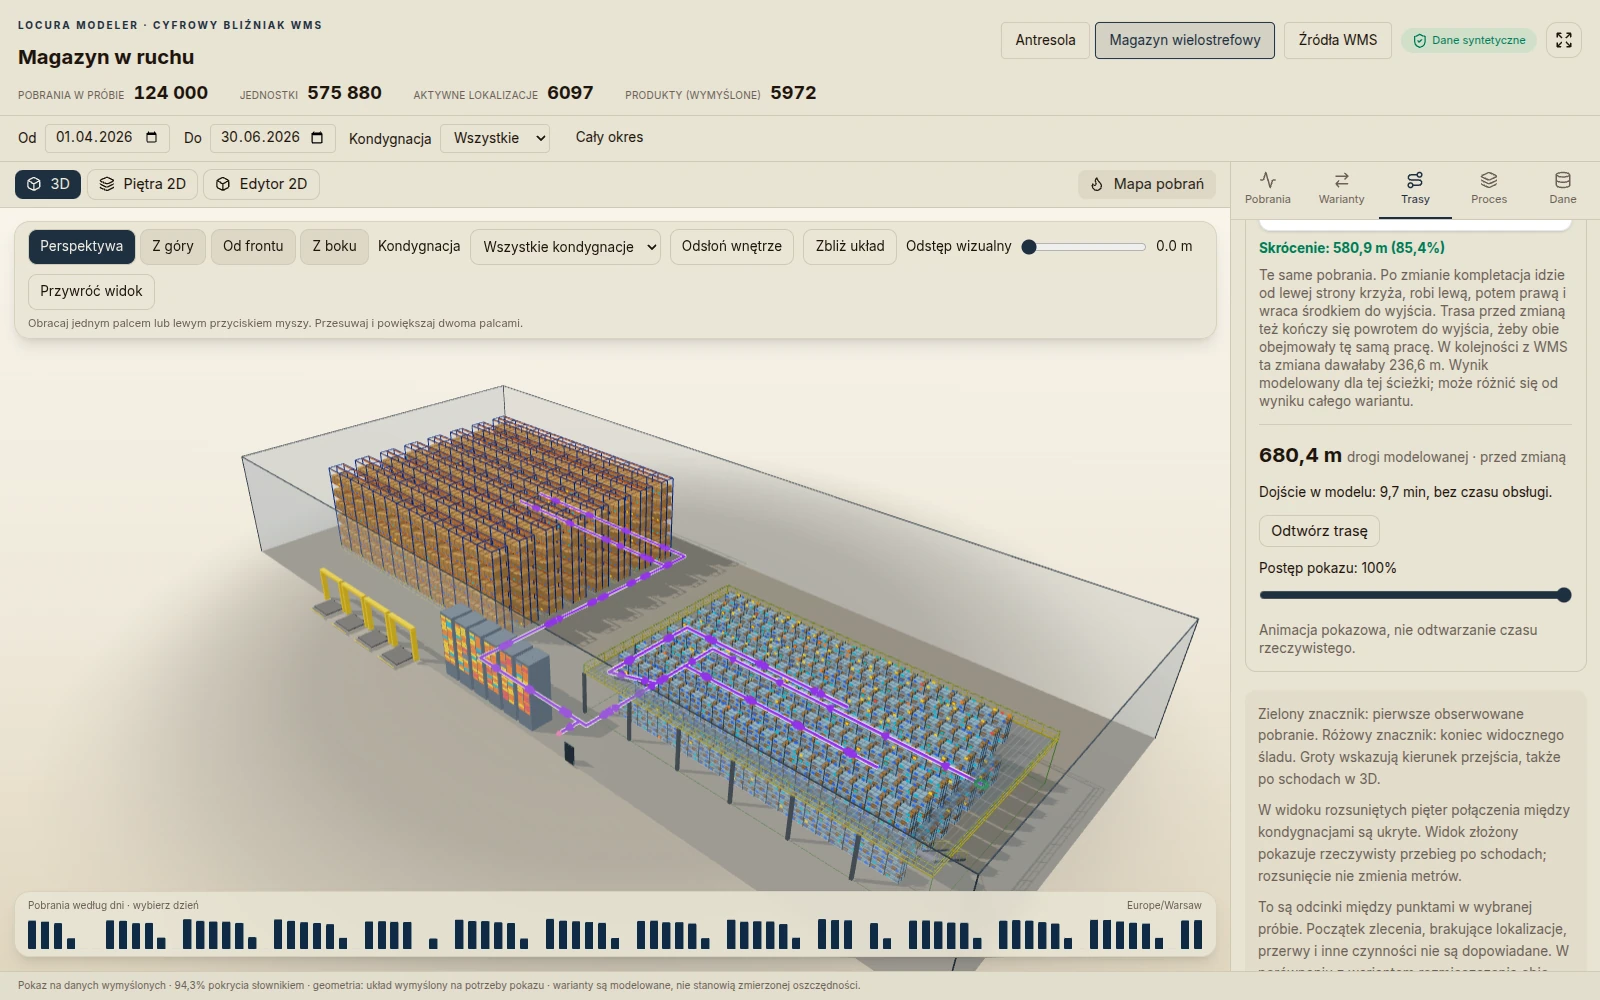Click Cały okres range shortcut
Image resolution: width=1600 pixels, height=1000 pixels.
(x=609, y=137)
